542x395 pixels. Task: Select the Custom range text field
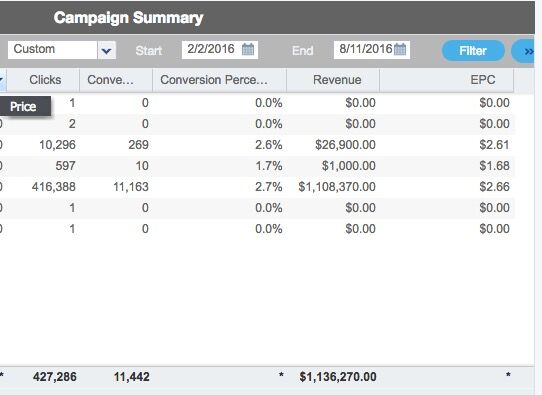[53, 50]
